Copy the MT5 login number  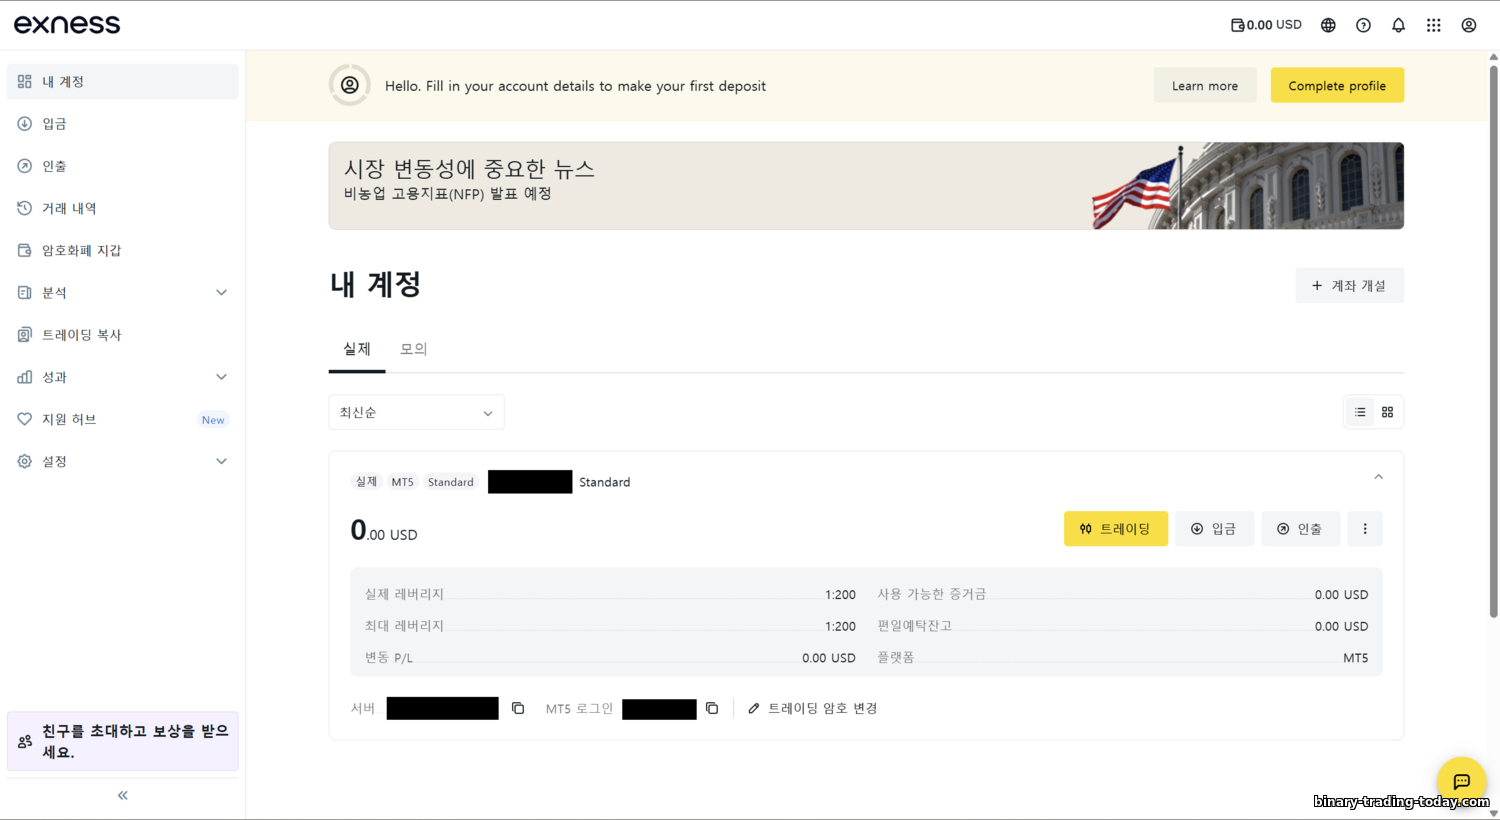pos(712,708)
